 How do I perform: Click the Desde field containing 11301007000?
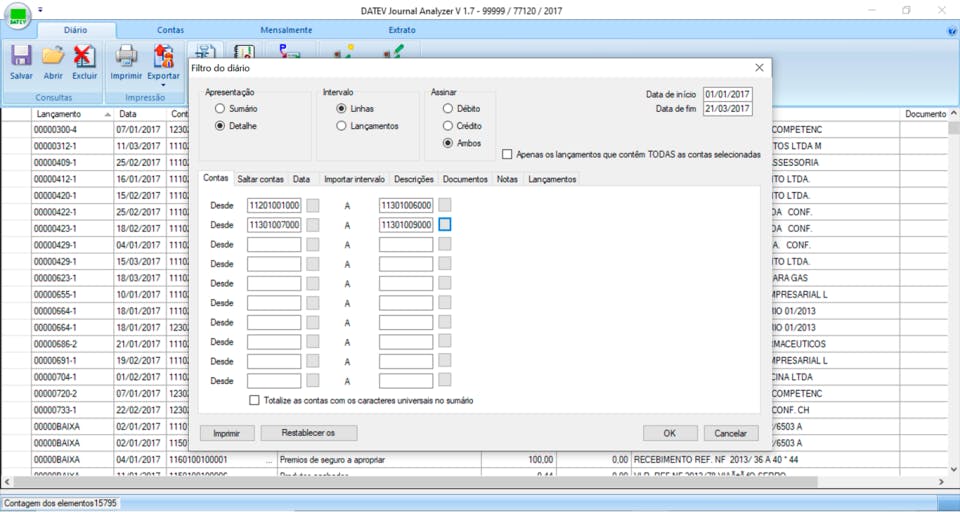coord(274,225)
